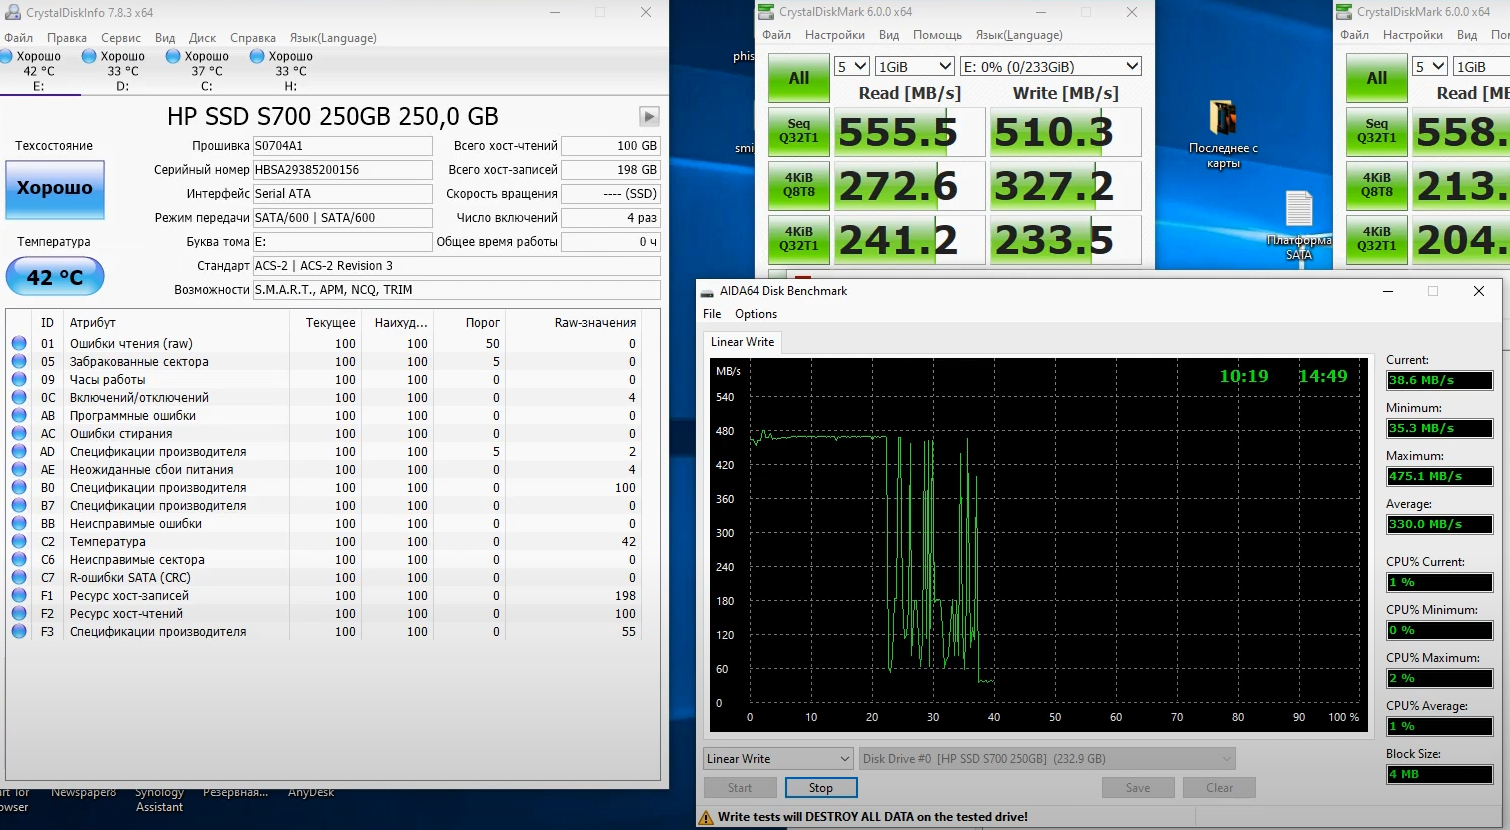The image size is (1510, 830).
Task: Click the Average value 330.0 MB/s in AIDA64
Action: point(1439,524)
